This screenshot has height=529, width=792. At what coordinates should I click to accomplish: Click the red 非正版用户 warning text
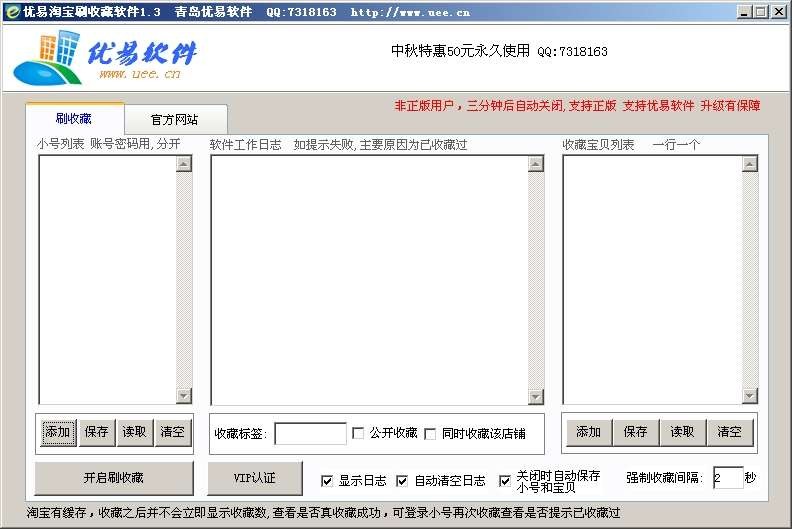coord(577,106)
